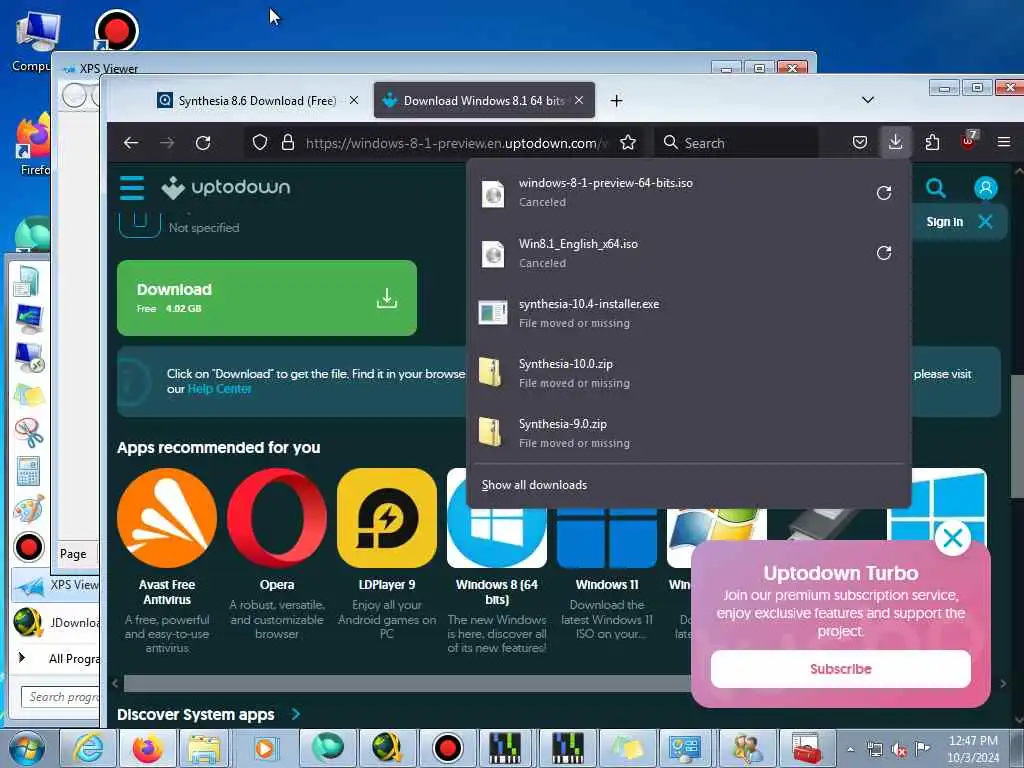Screen dimensions: 1024x768
Task: Open the Pocket save icon
Action: click(859, 142)
